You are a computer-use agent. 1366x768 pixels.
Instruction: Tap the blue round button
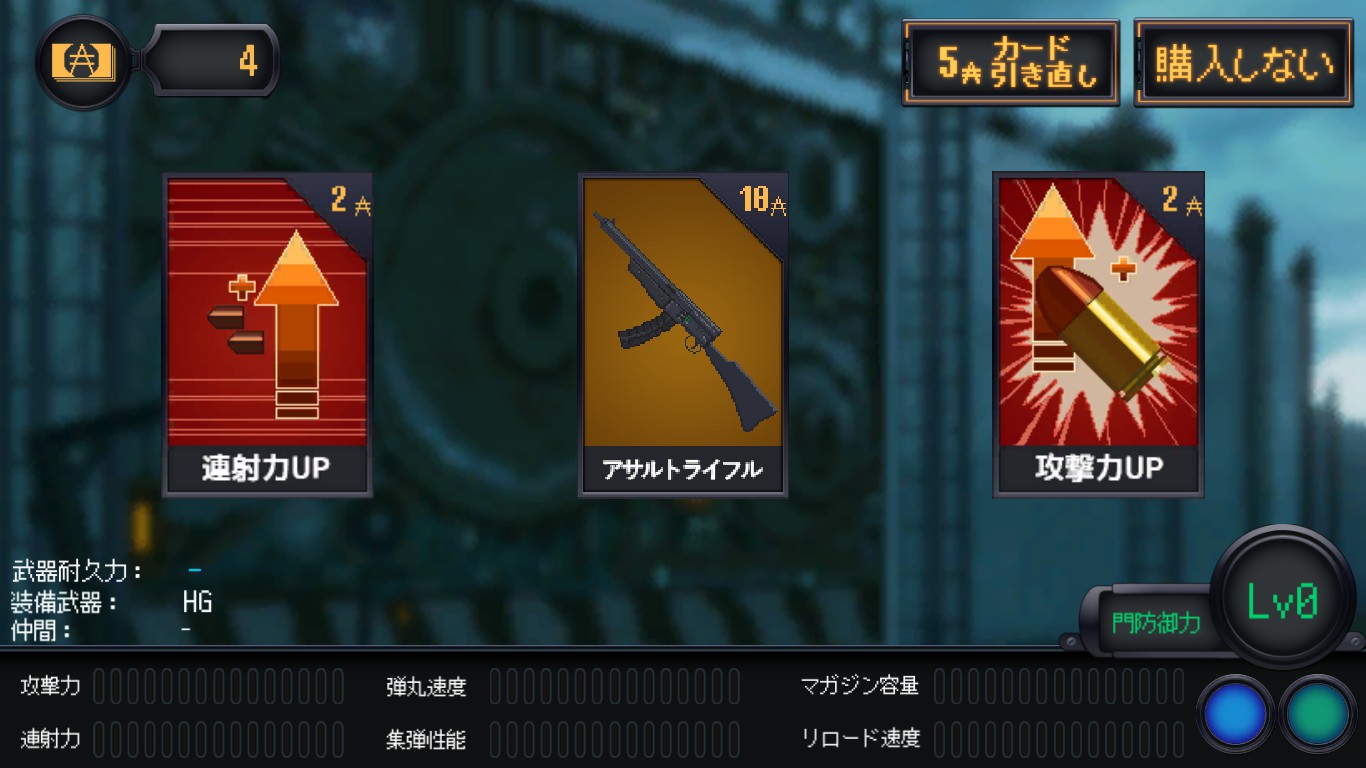1236,713
